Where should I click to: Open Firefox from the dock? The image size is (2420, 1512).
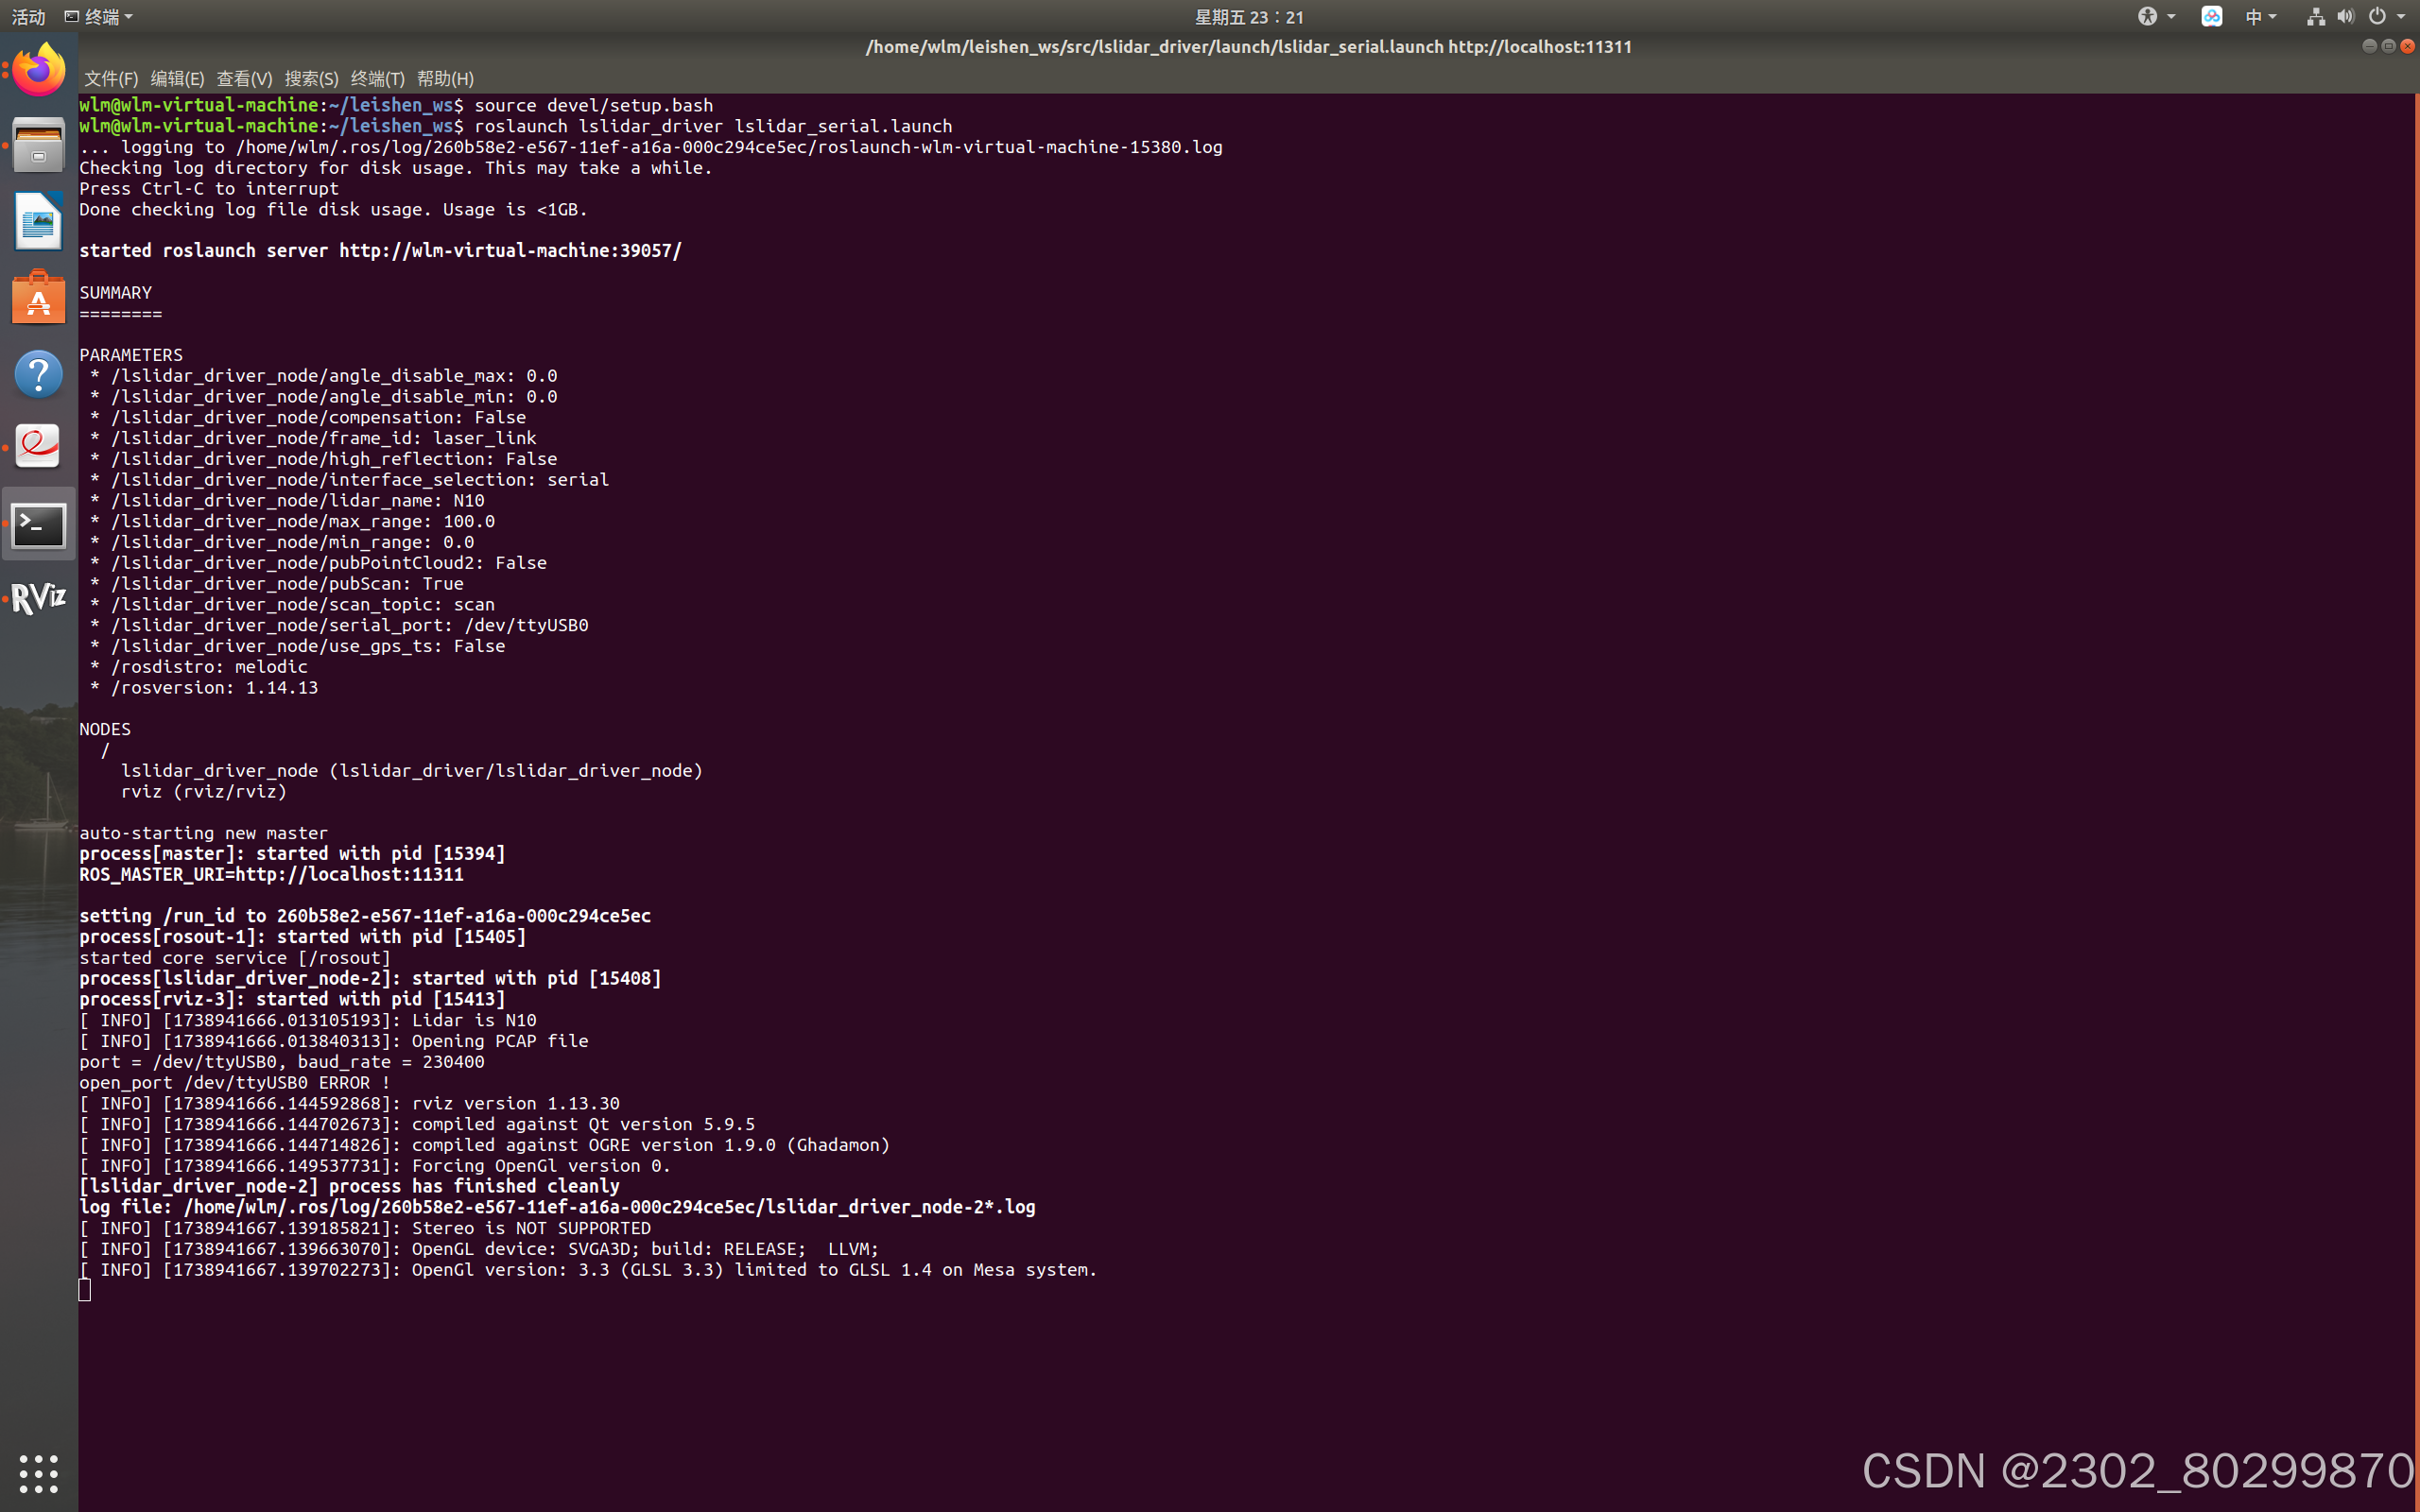(38, 70)
